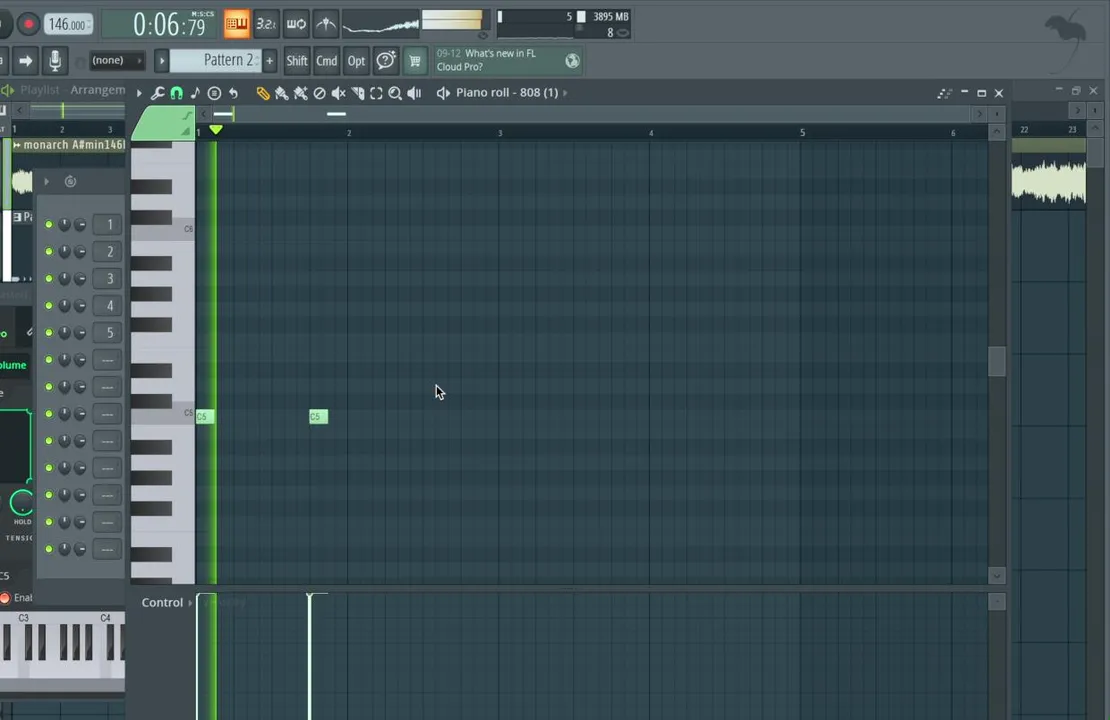This screenshot has width=1110, height=720.
Task: Open help speech-bubble question icon
Action: point(386,61)
